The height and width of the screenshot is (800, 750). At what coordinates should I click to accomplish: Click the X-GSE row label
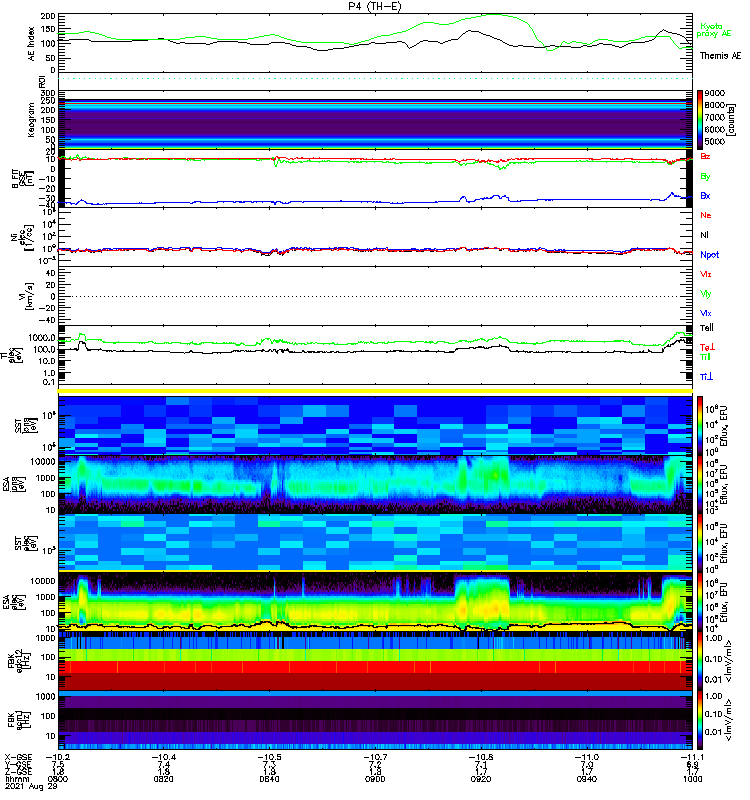point(18,757)
